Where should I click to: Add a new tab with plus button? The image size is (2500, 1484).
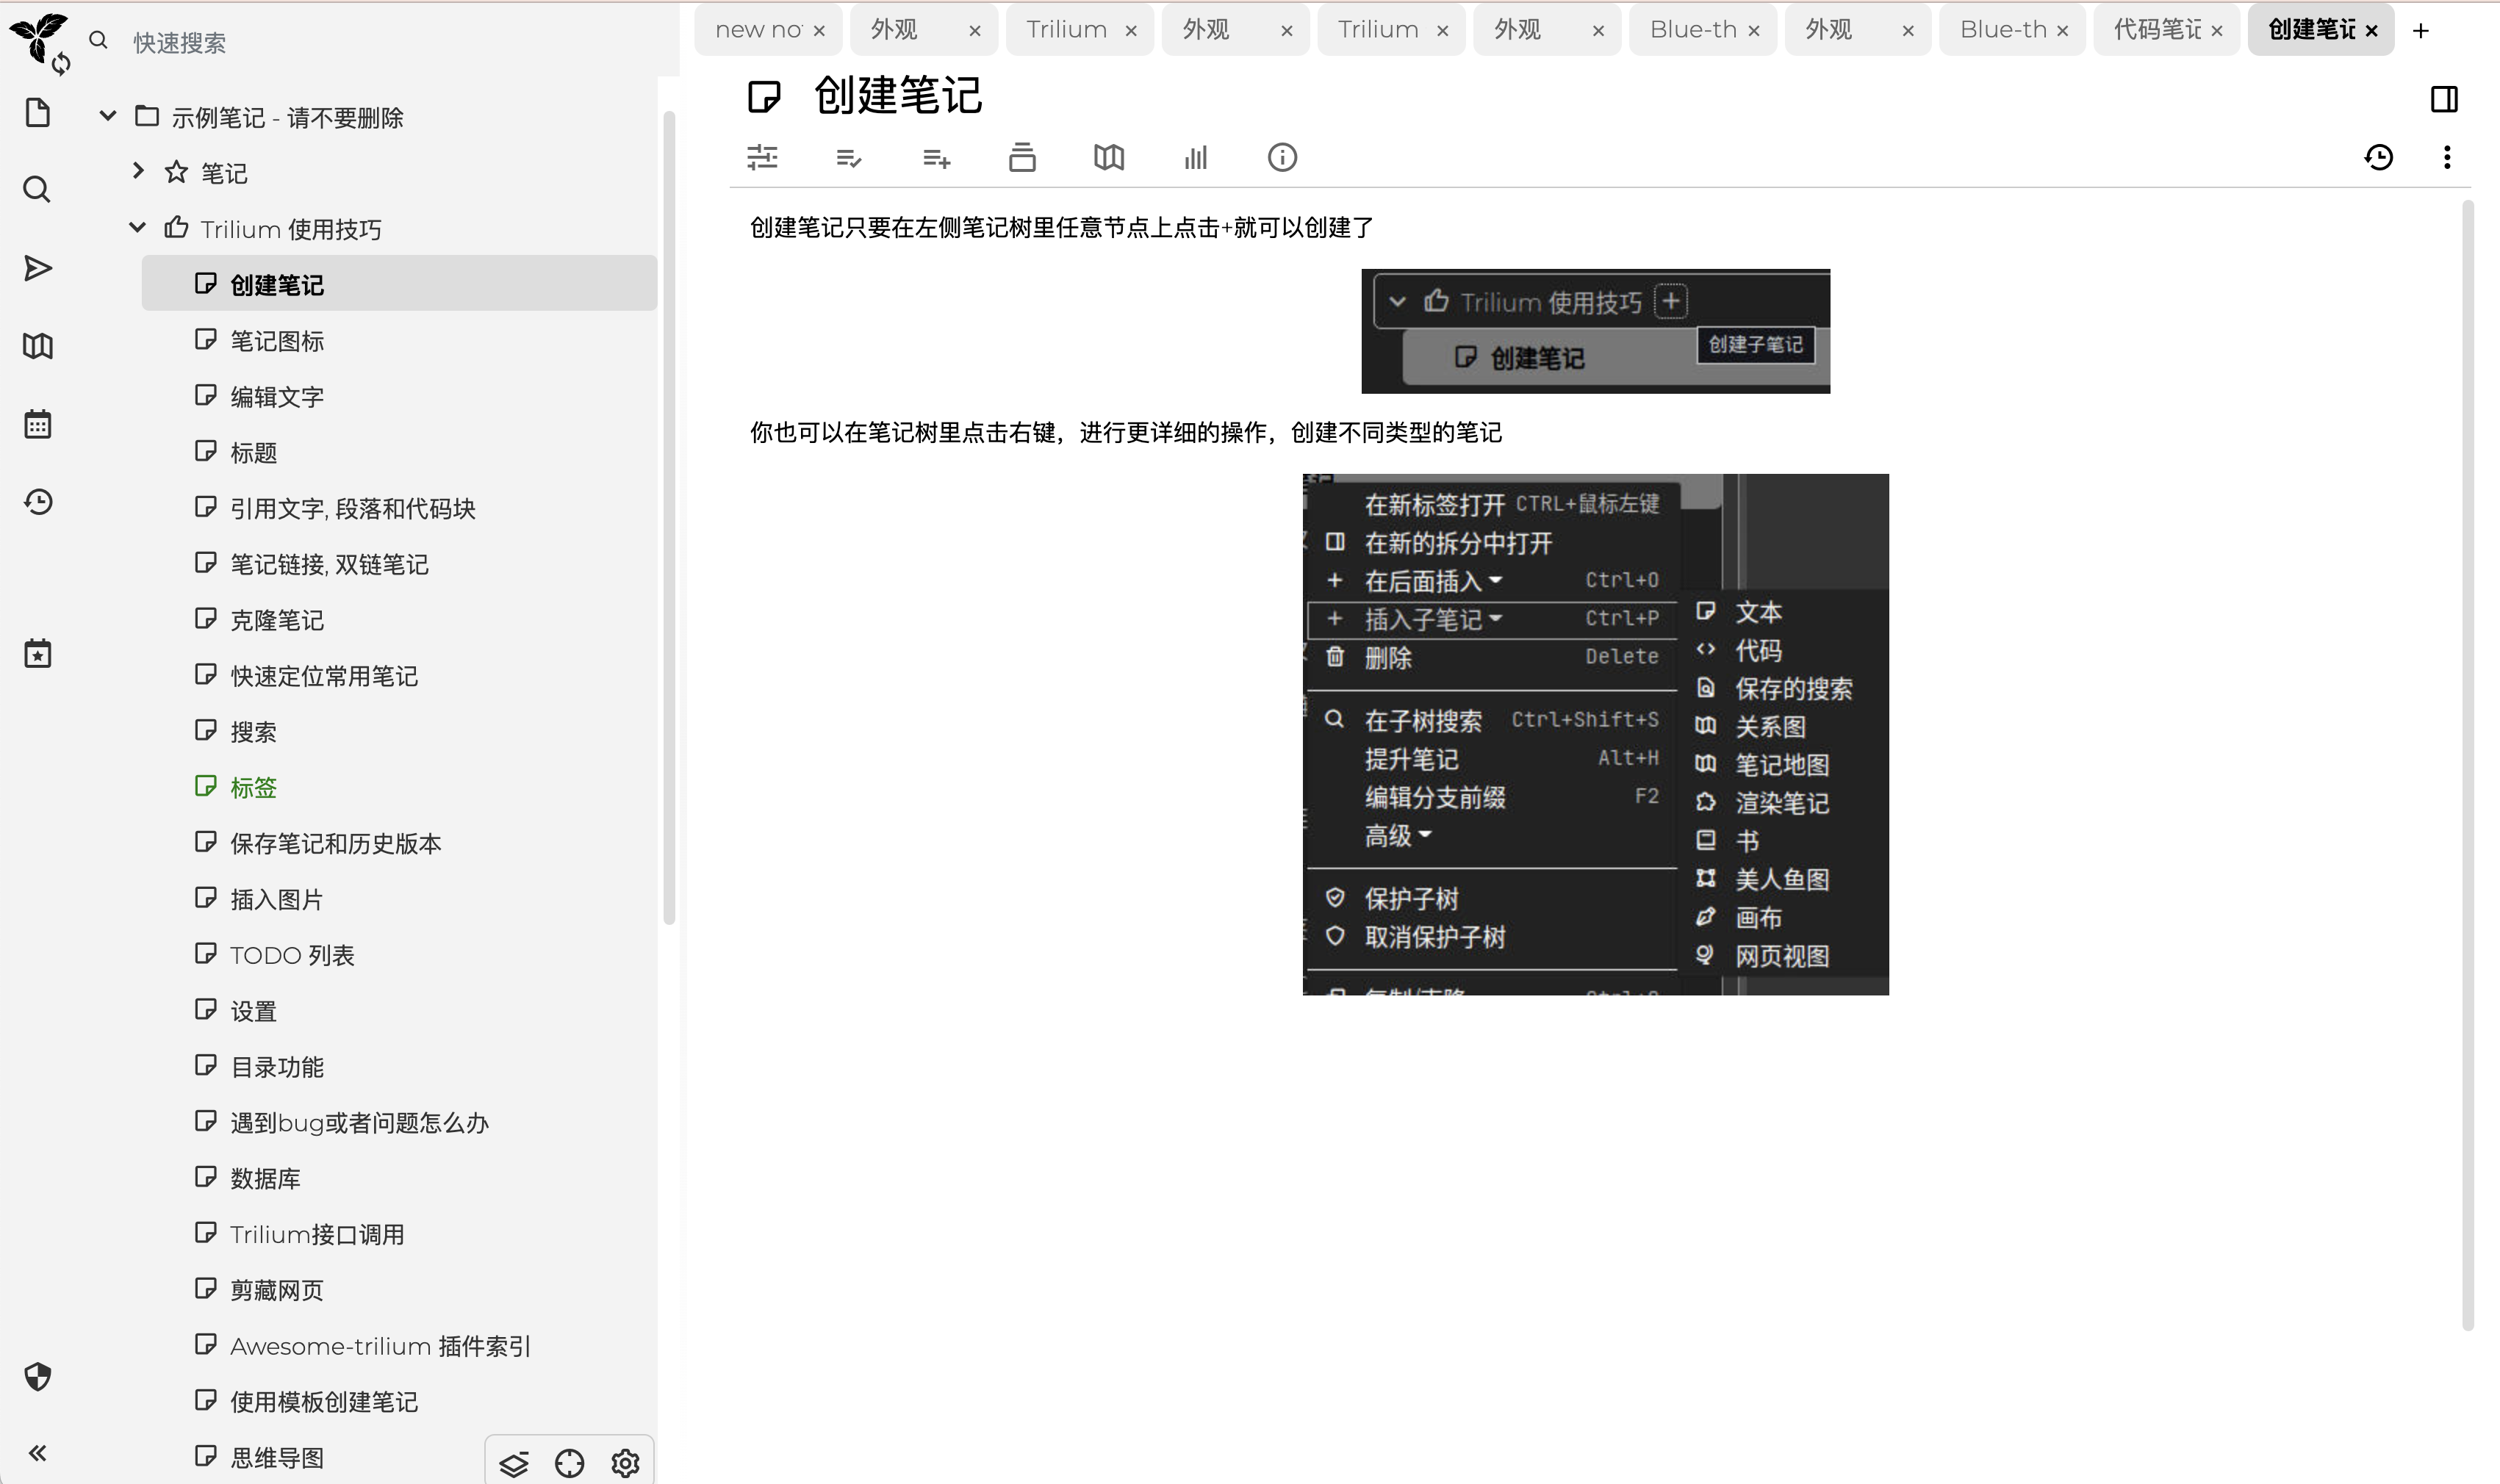(2420, 31)
